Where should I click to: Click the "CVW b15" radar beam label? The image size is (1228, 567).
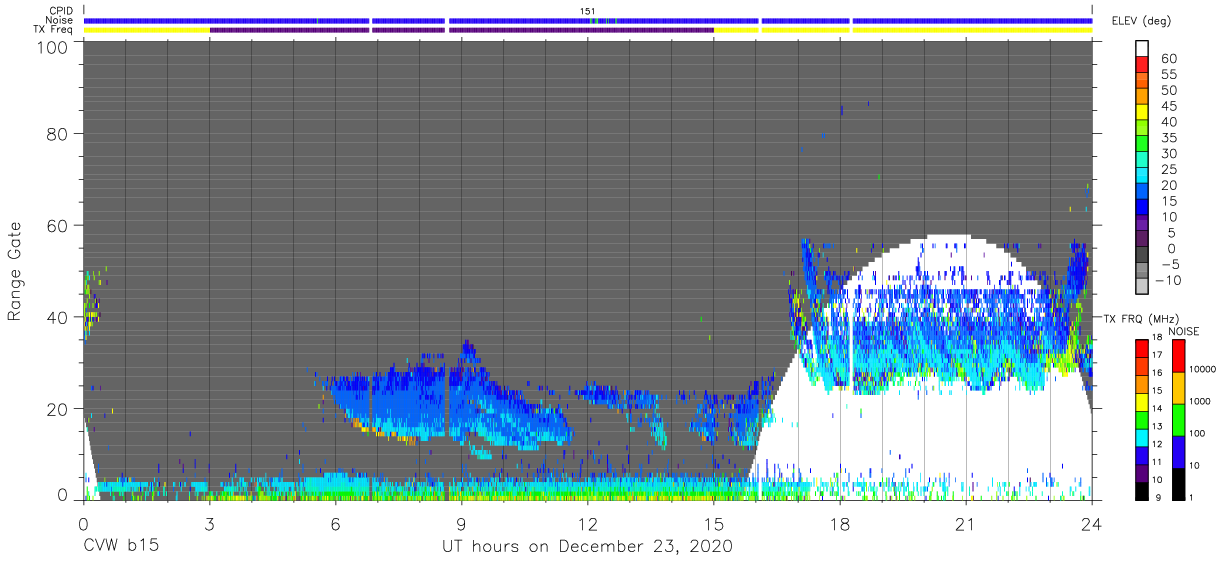121,547
